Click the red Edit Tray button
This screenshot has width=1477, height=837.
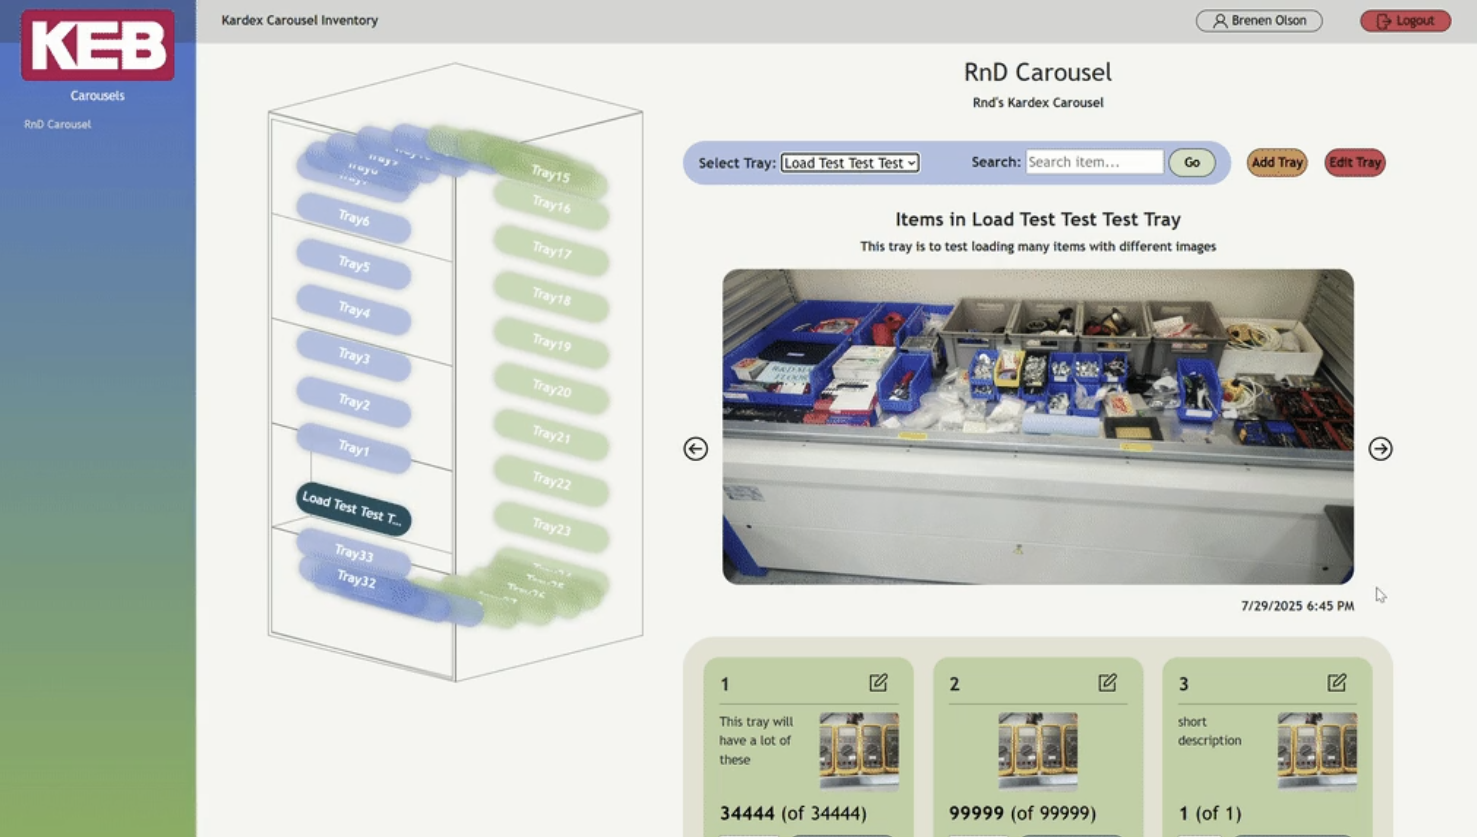tap(1354, 163)
